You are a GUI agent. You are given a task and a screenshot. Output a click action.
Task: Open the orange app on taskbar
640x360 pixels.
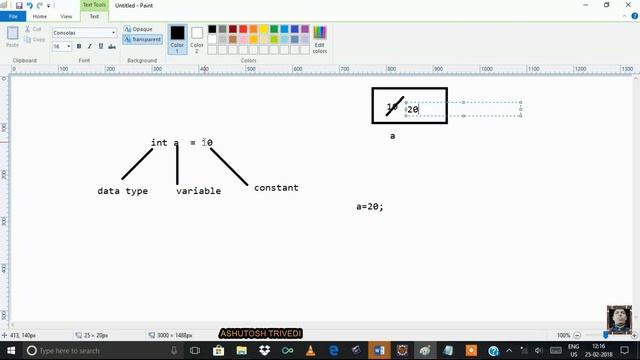[471, 351]
